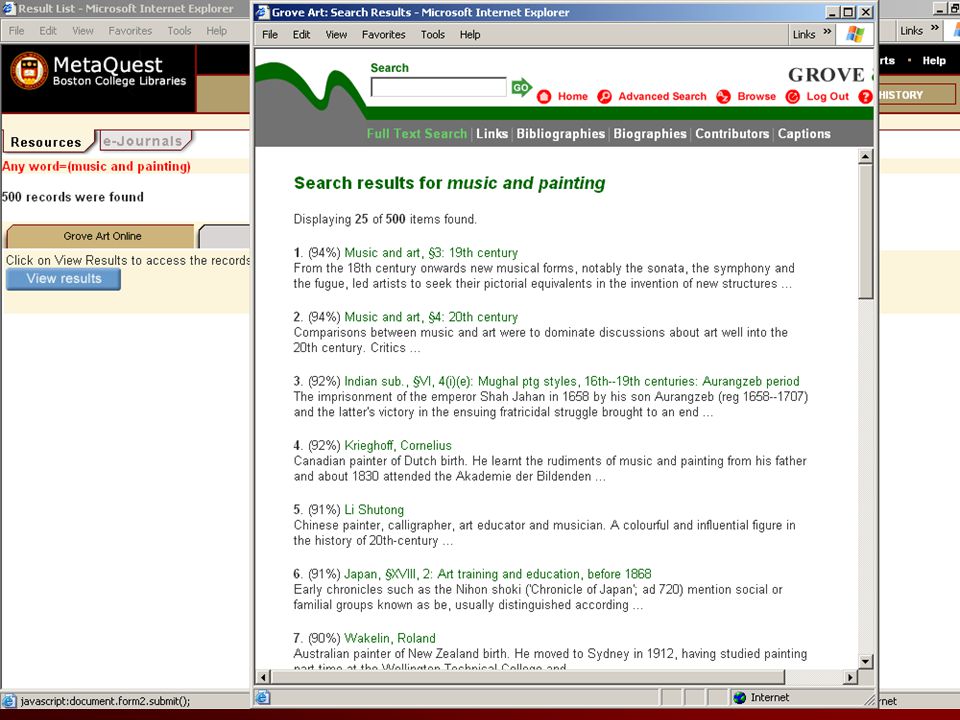Viewport: 960px width, 720px height.
Task: Click the green GO search button
Action: pyautogui.click(x=521, y=88)
